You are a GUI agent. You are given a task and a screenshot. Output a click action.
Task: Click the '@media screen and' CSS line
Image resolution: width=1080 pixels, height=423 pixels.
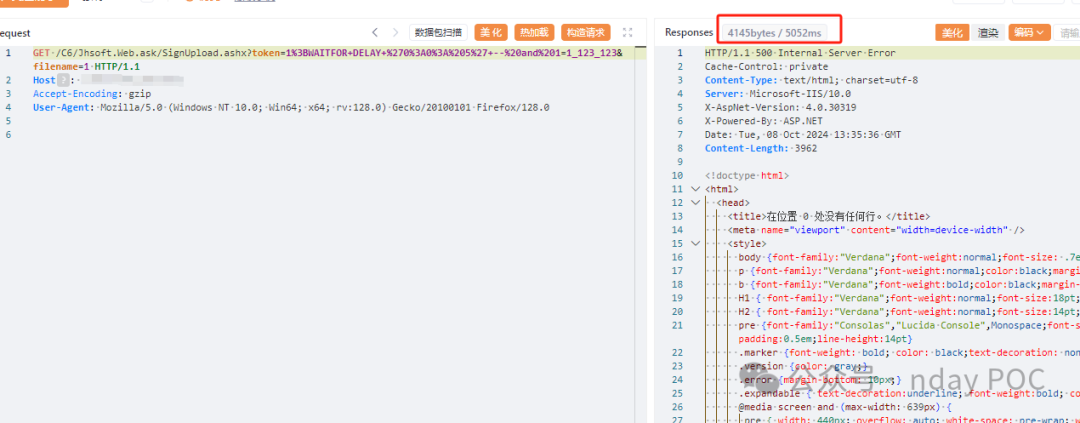tap(847, 406)
